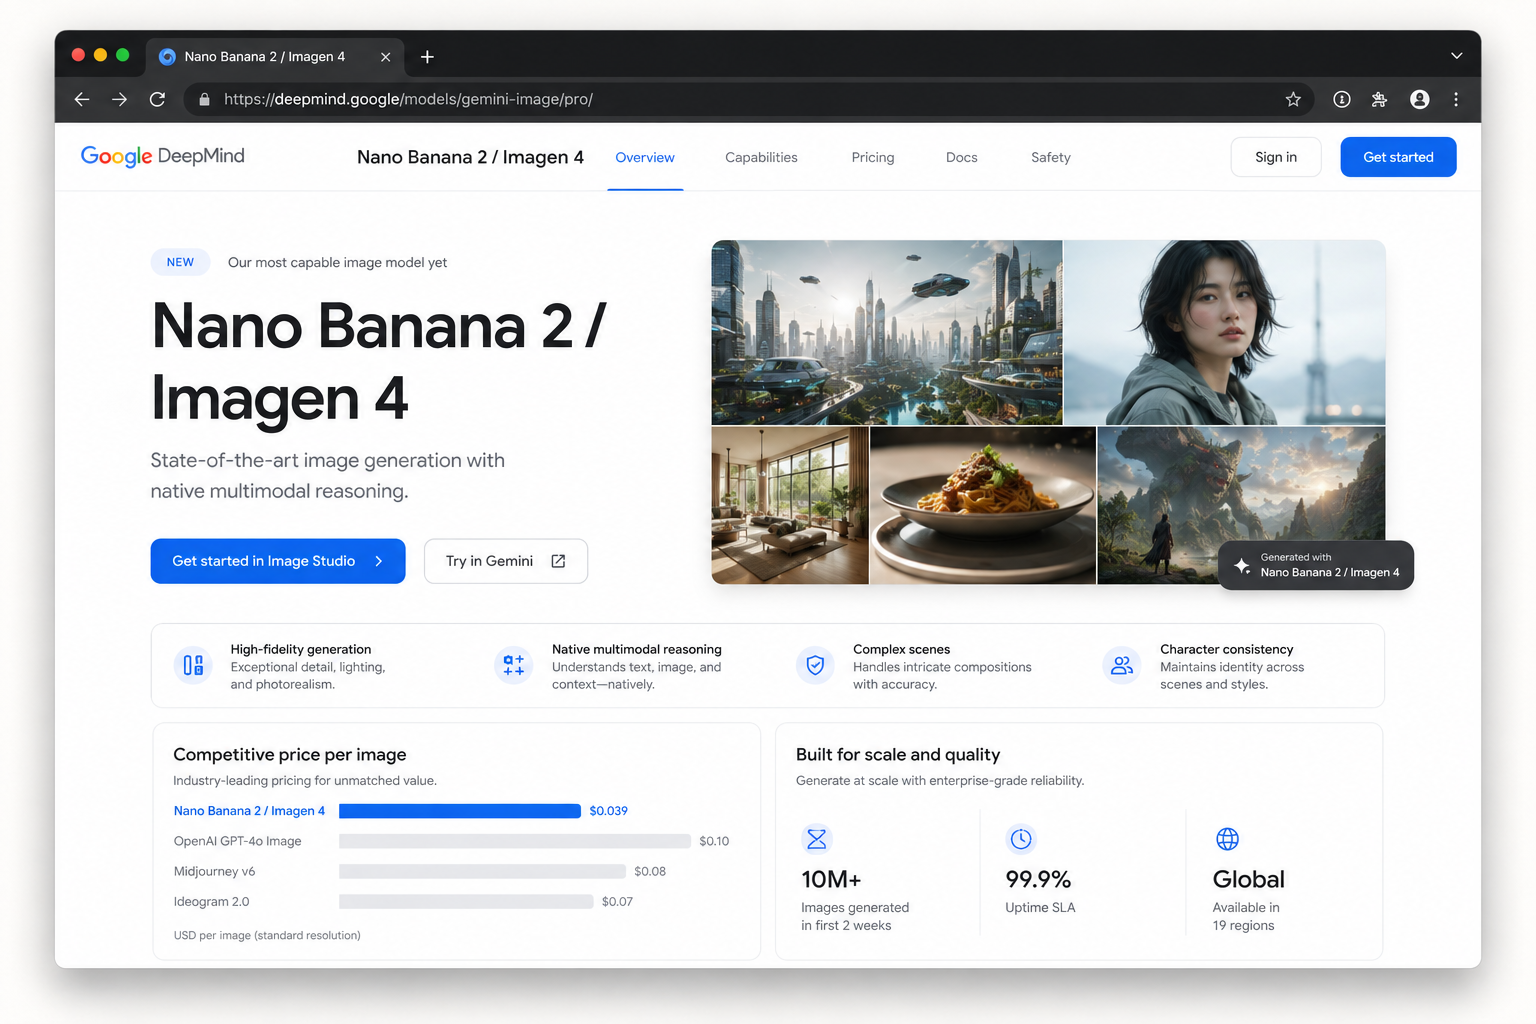1536x1024 pixels.
Task: Click the Google DeepMind logo
Action: point(162,156)
